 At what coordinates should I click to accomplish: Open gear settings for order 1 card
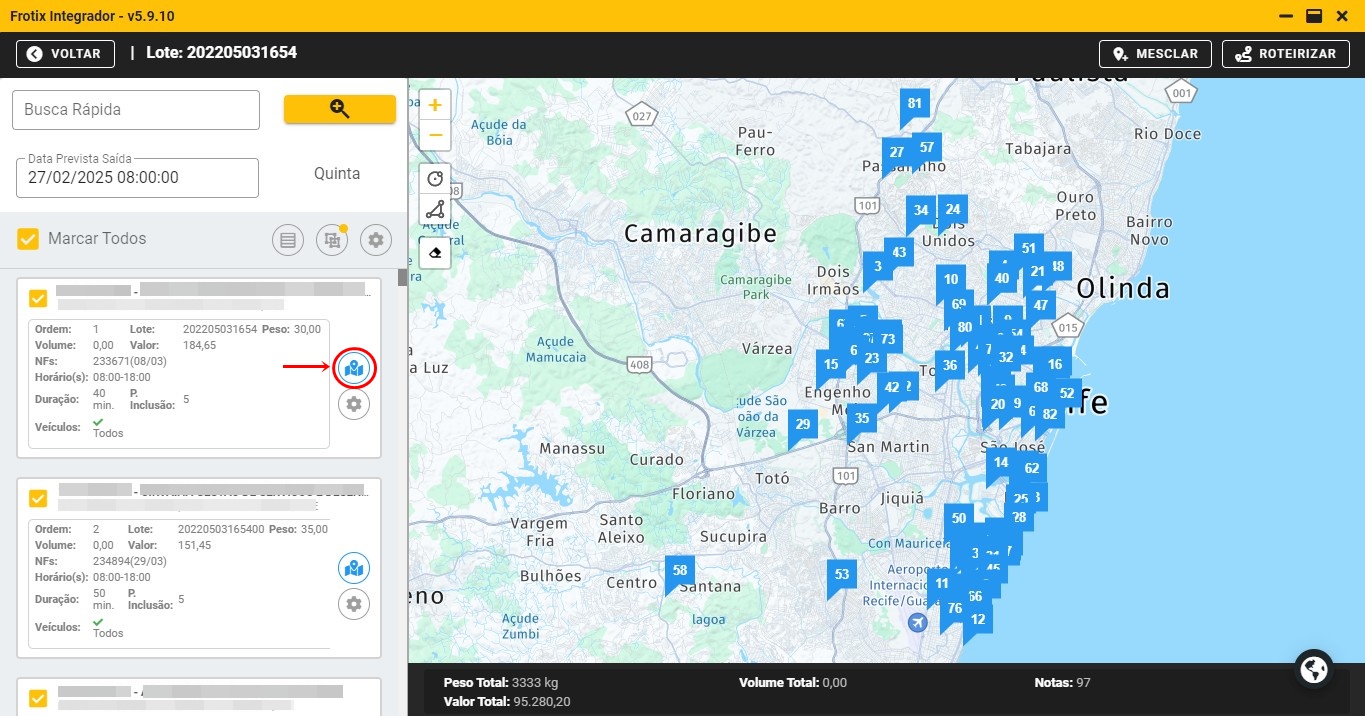tap(353, 404)
